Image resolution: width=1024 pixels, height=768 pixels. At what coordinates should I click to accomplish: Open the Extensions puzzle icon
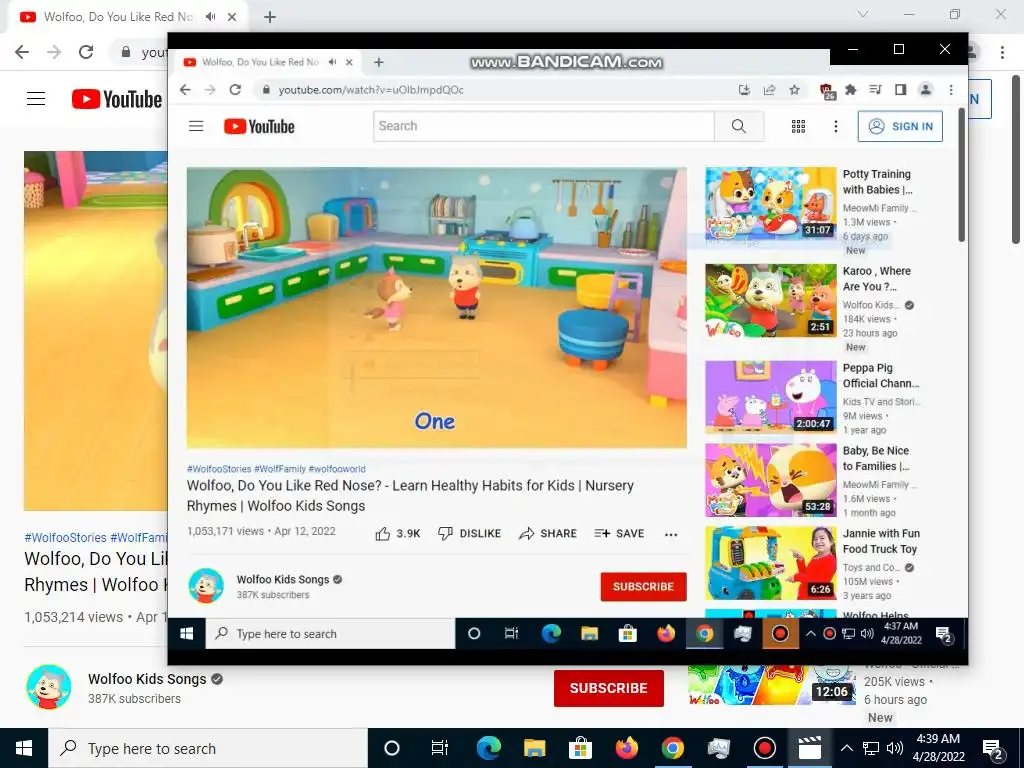850,90
